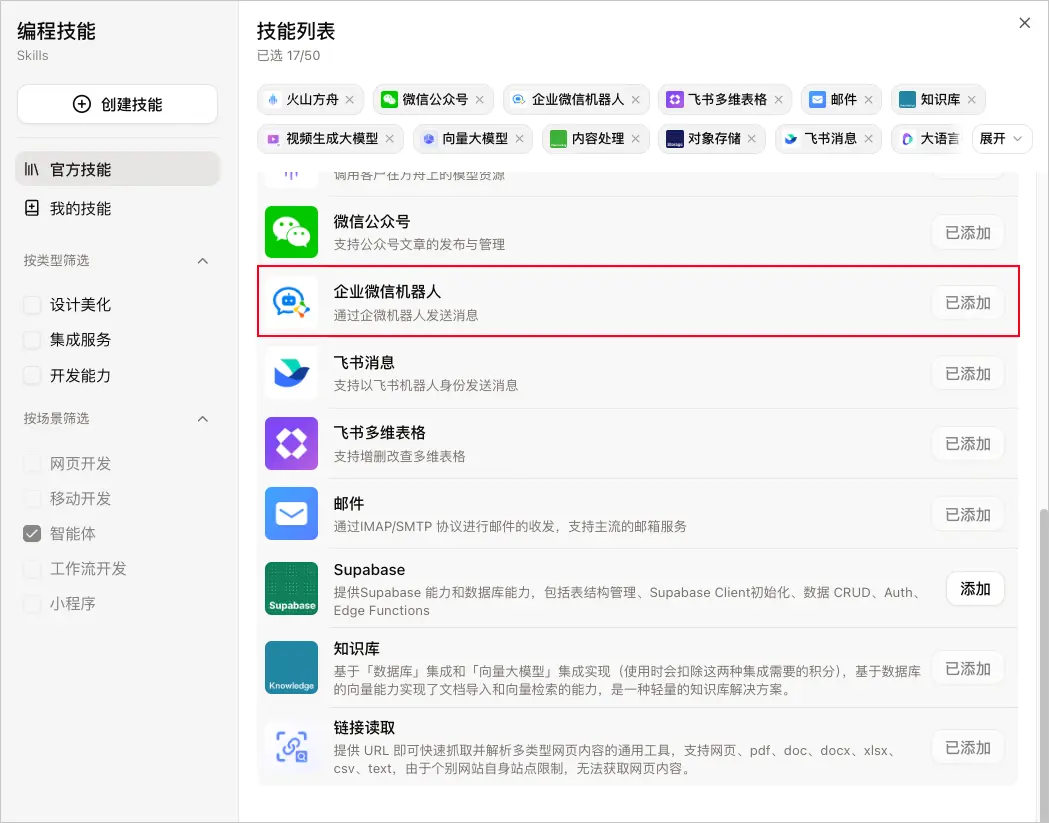Click the 内容处理 tag icon
The height and width of the screenshot is (823, 1049).
tap(558, 139)
